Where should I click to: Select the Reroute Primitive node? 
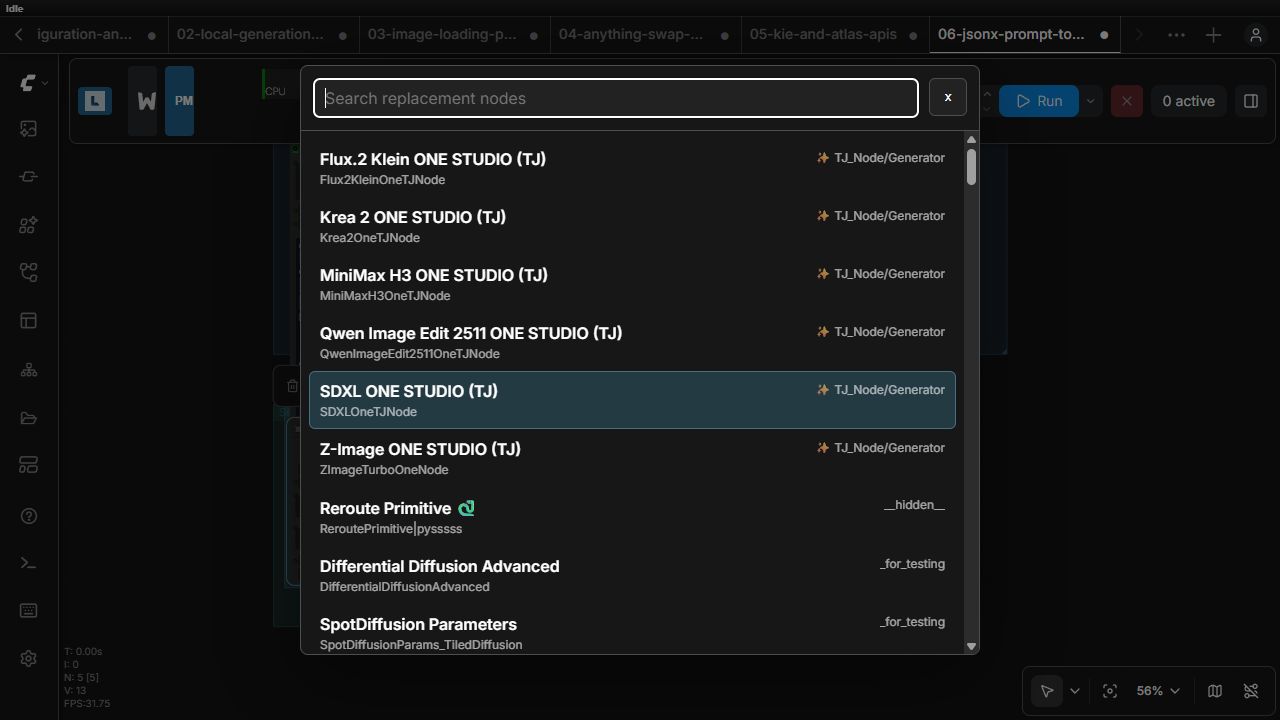pyautogui.click(x=632, y=516)
